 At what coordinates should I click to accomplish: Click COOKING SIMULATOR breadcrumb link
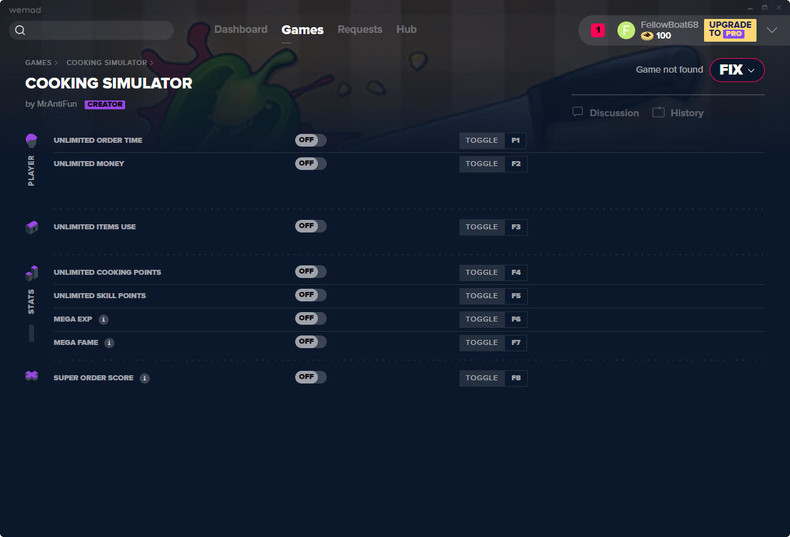click(x=107, y=63)
